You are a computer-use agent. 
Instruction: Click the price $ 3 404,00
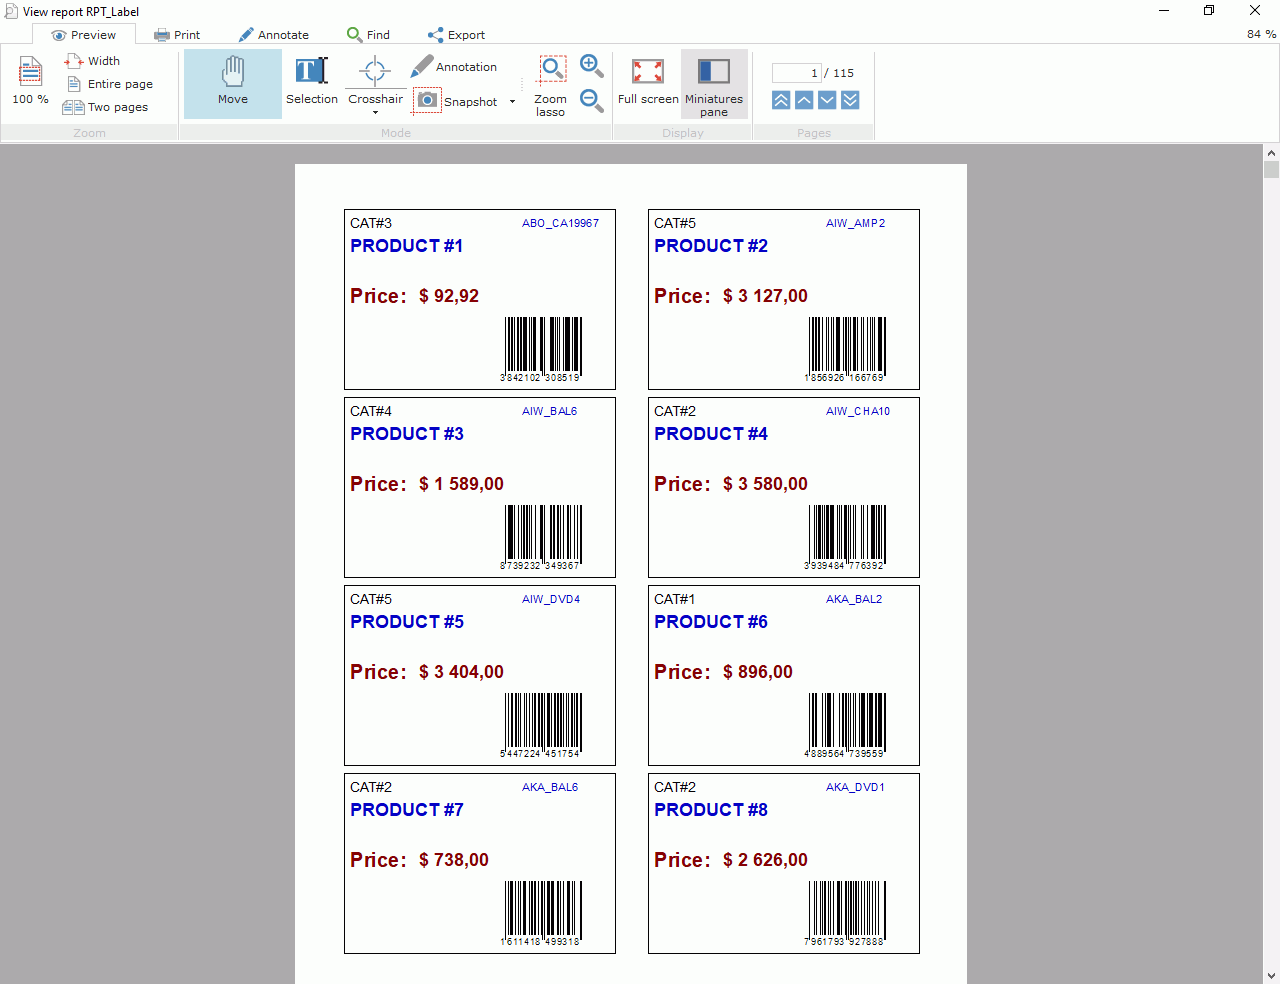coord(461,672)
